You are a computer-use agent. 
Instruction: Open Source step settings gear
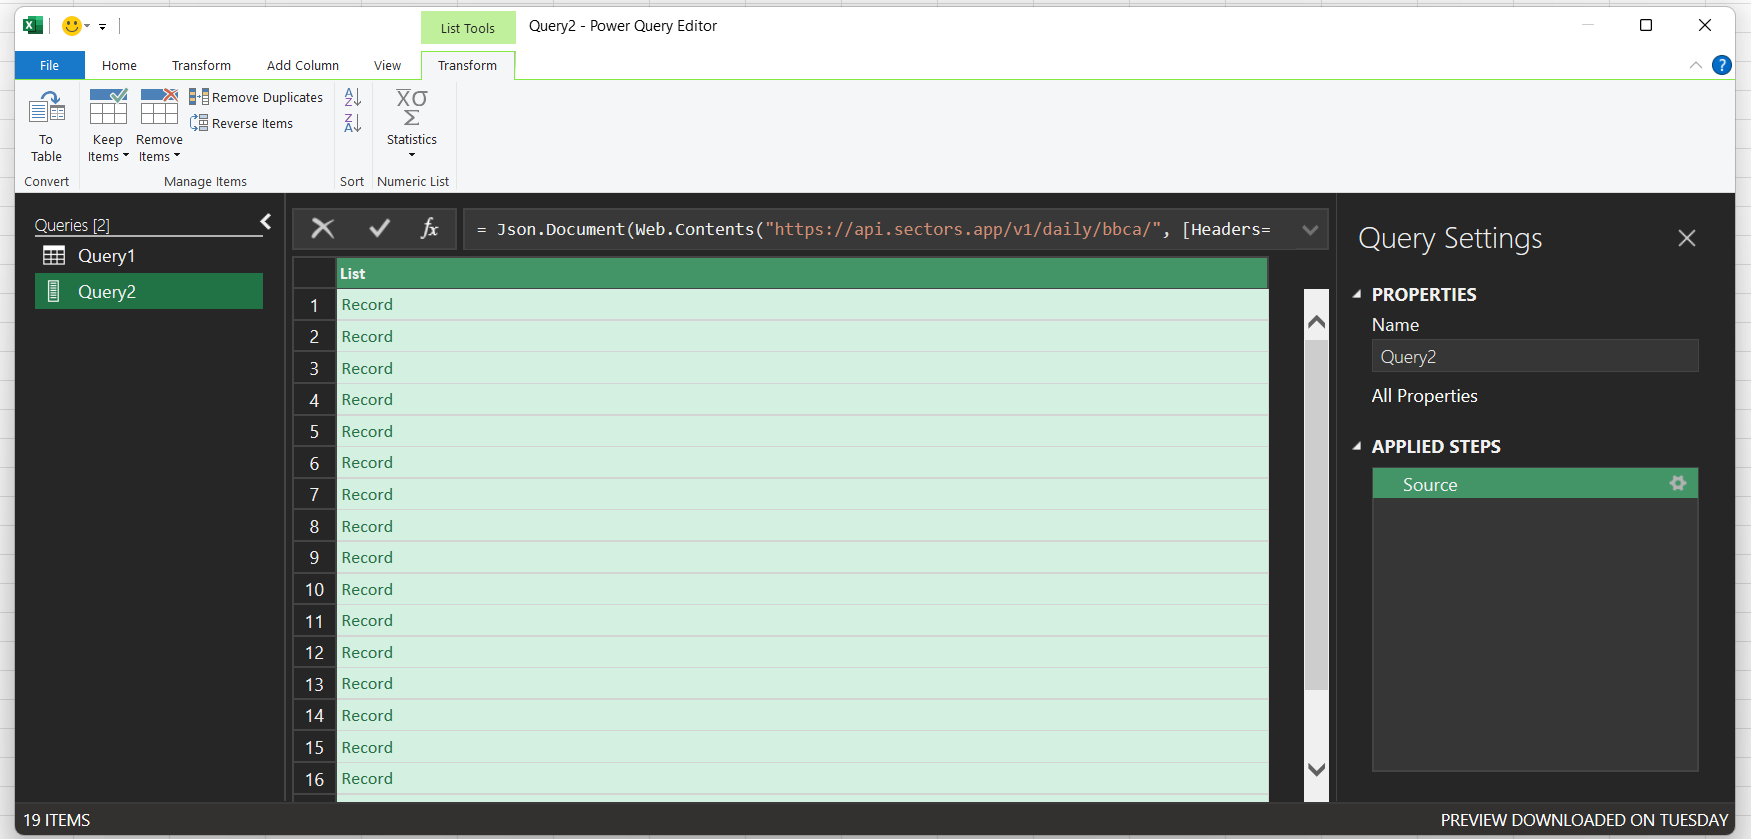(1678, 483)
